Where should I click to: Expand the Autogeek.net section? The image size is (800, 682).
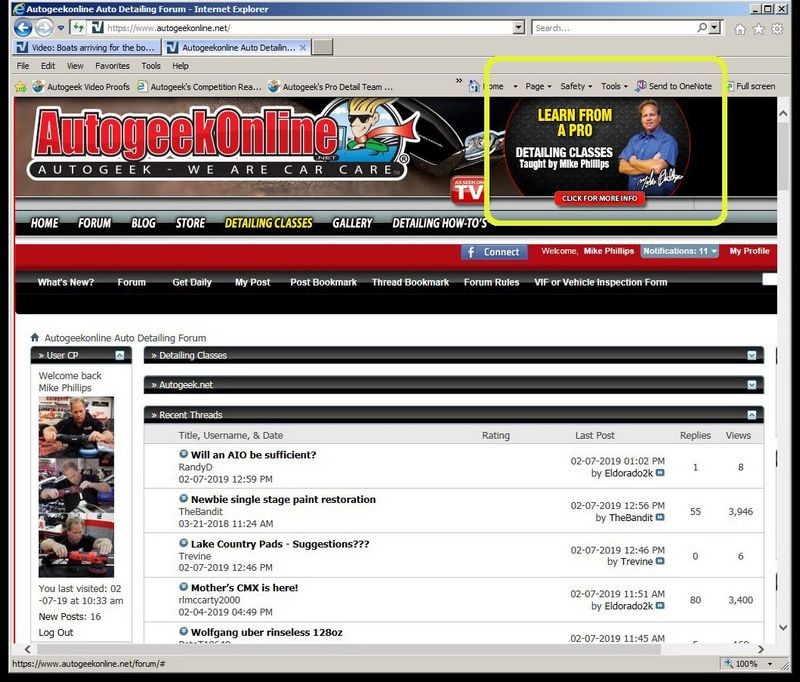point(752,385)
